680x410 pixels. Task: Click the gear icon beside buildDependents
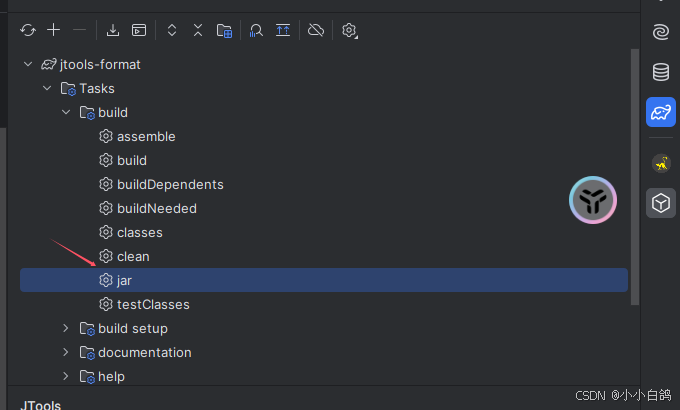click(x=106, y=184)
